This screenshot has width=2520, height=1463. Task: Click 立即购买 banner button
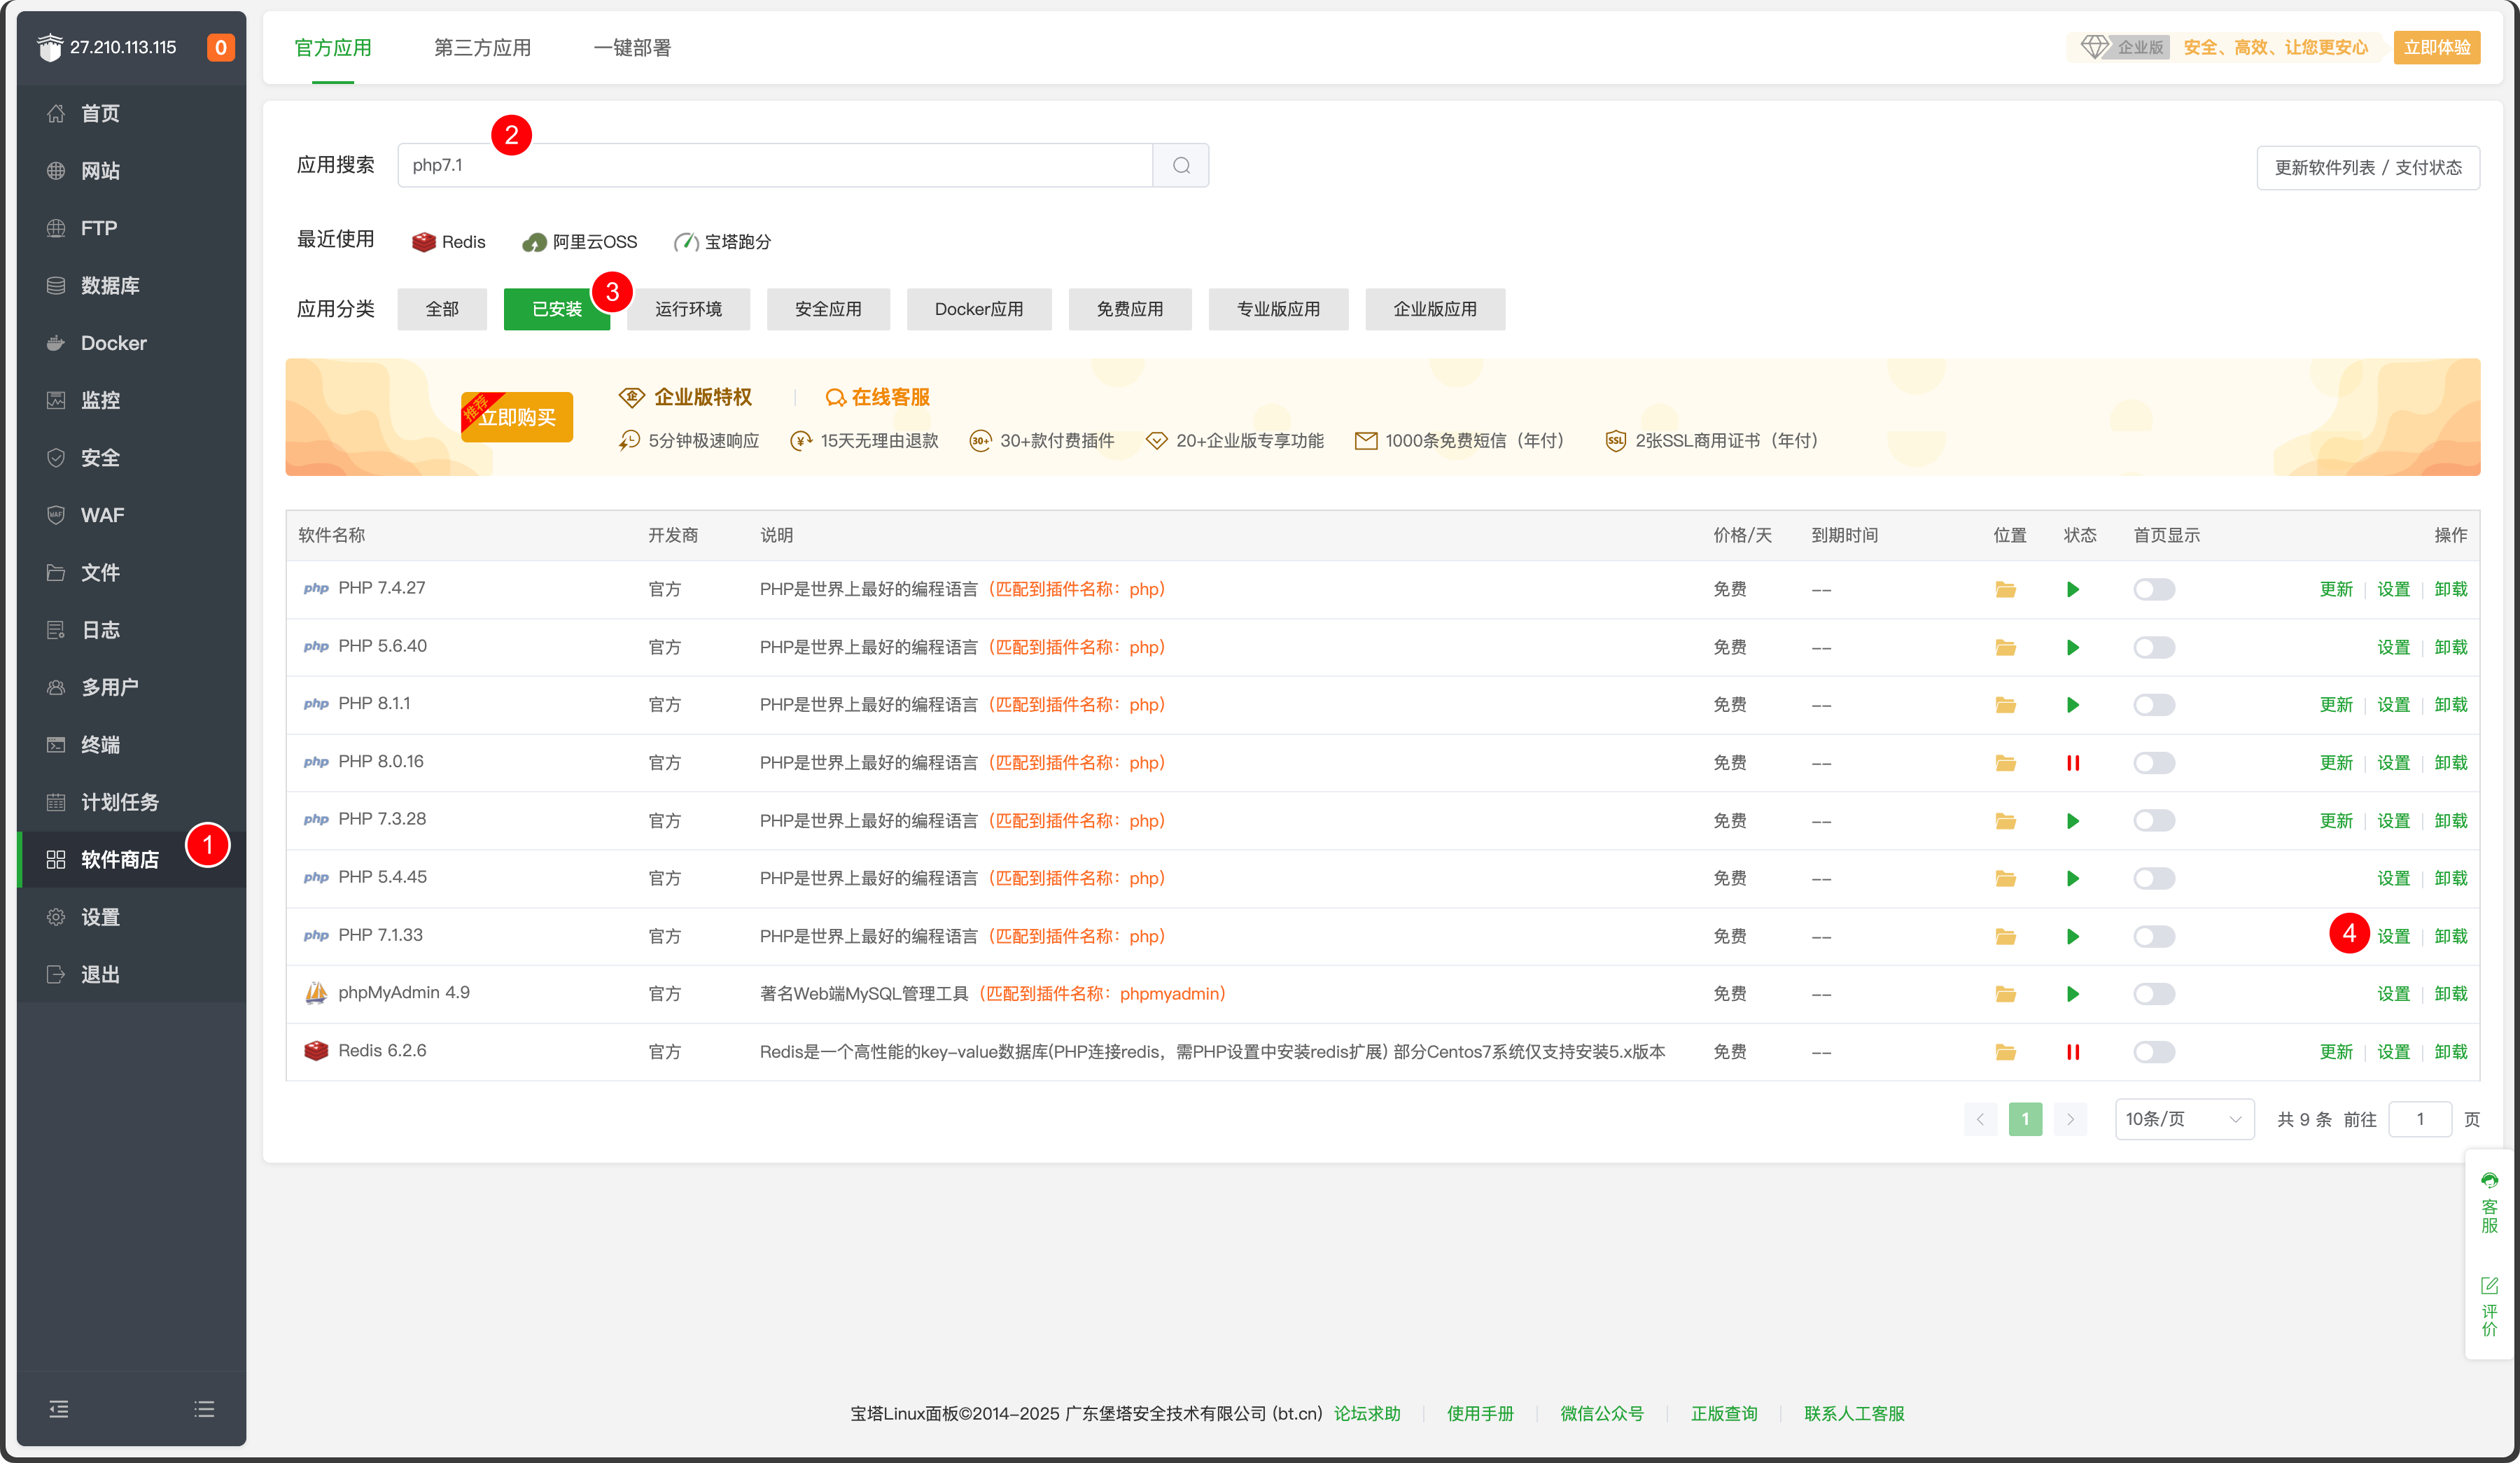[517, 417]
